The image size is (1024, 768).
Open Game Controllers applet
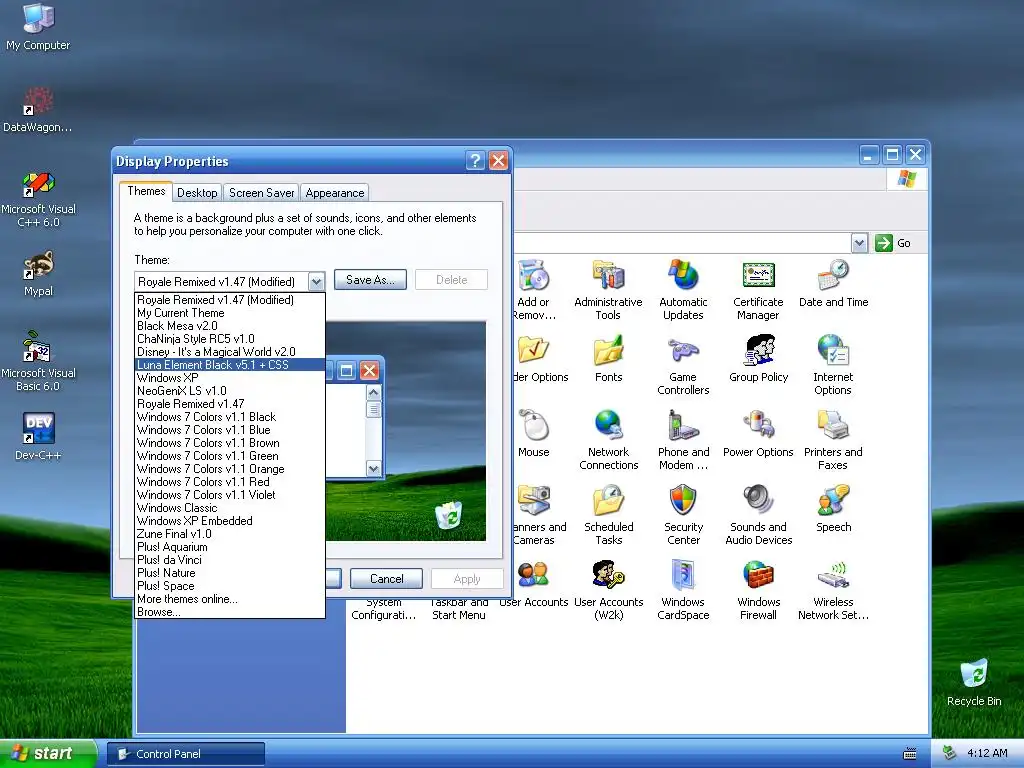tap(683, 365)
